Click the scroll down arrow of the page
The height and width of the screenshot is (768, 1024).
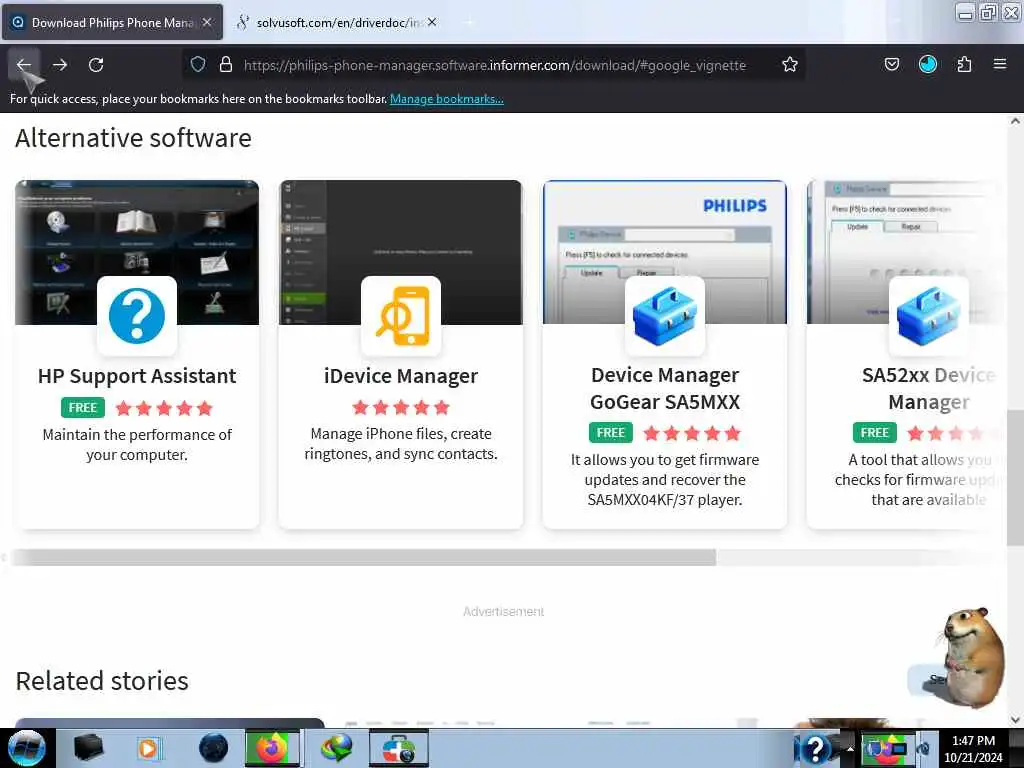click(x=1015, y=720)
